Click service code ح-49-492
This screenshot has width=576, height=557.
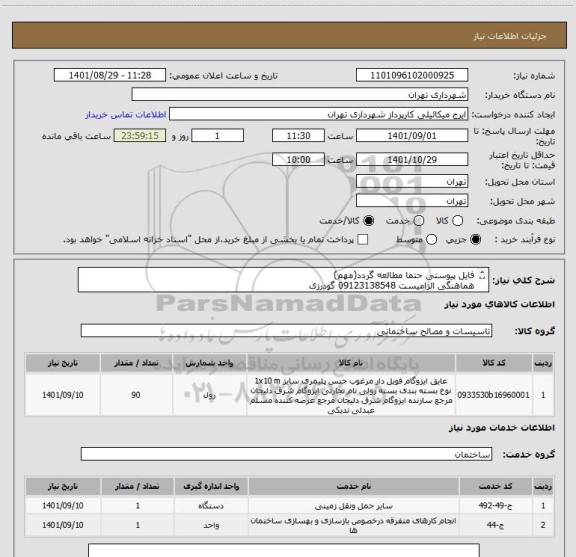click(x=495, y=506)
